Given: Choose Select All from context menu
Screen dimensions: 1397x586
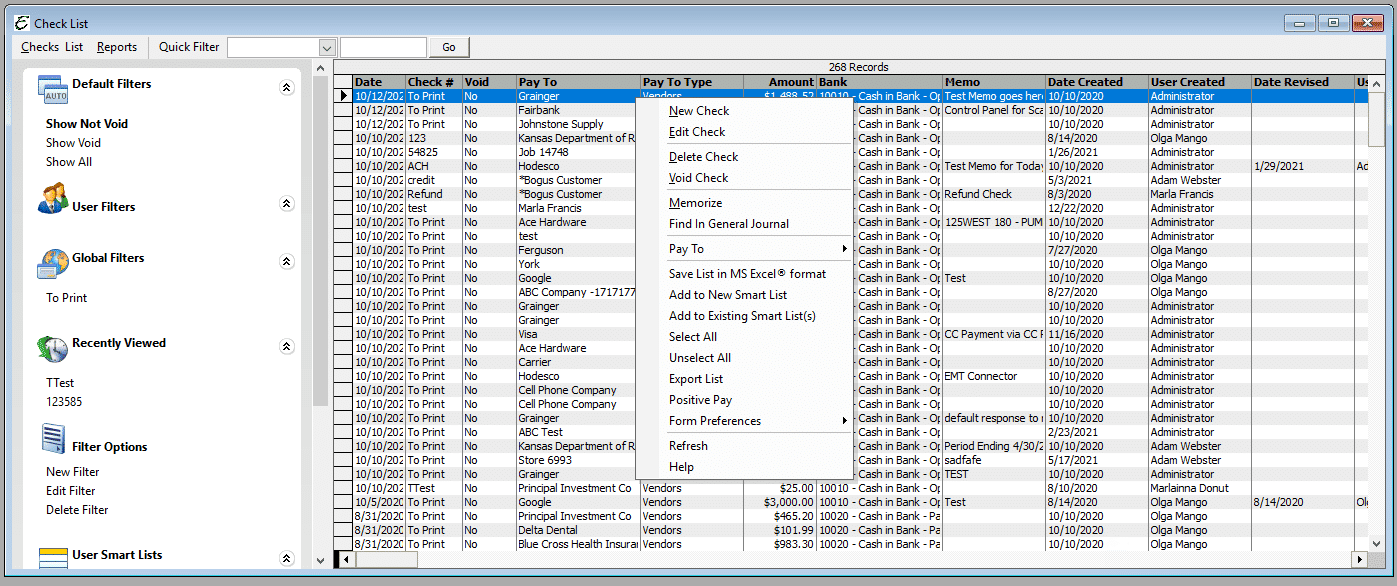Looking at the screenshot, I should 693,337.
